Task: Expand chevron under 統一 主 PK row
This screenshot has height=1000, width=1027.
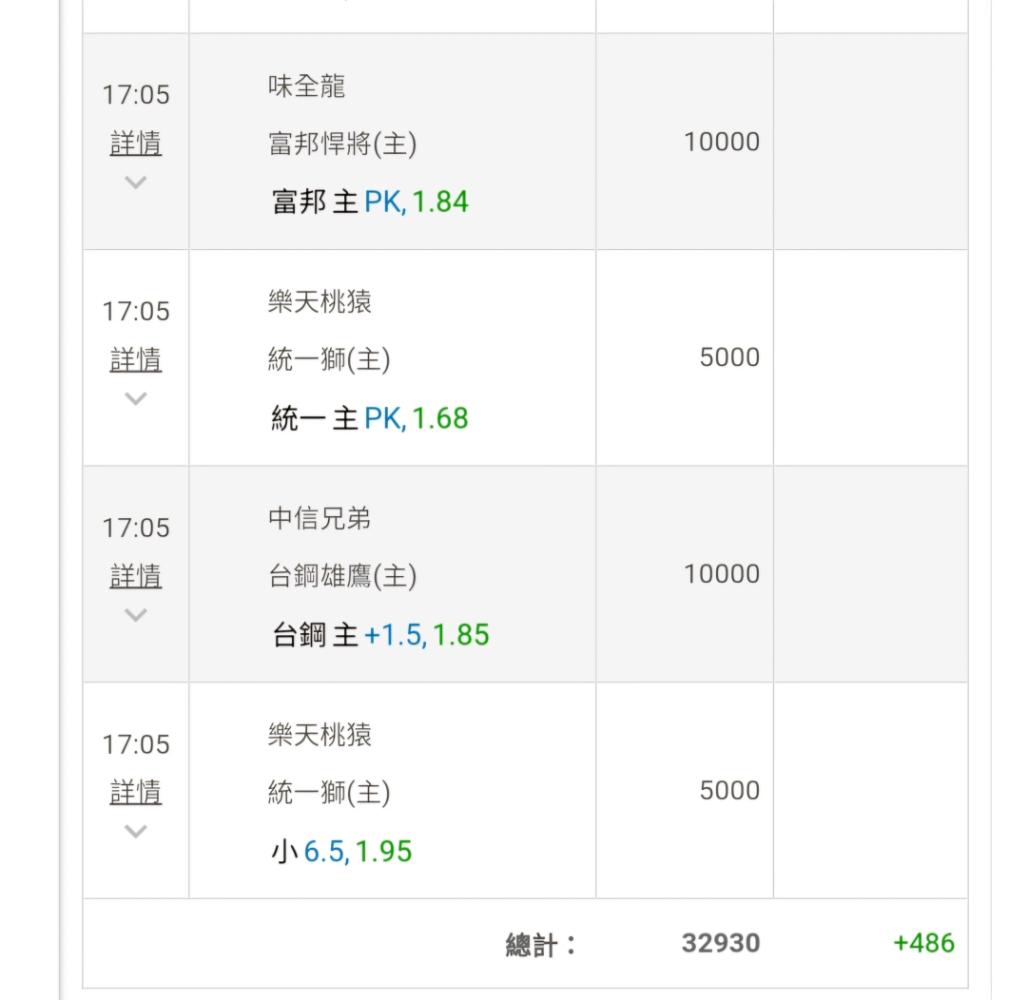Action: [136, 398]
